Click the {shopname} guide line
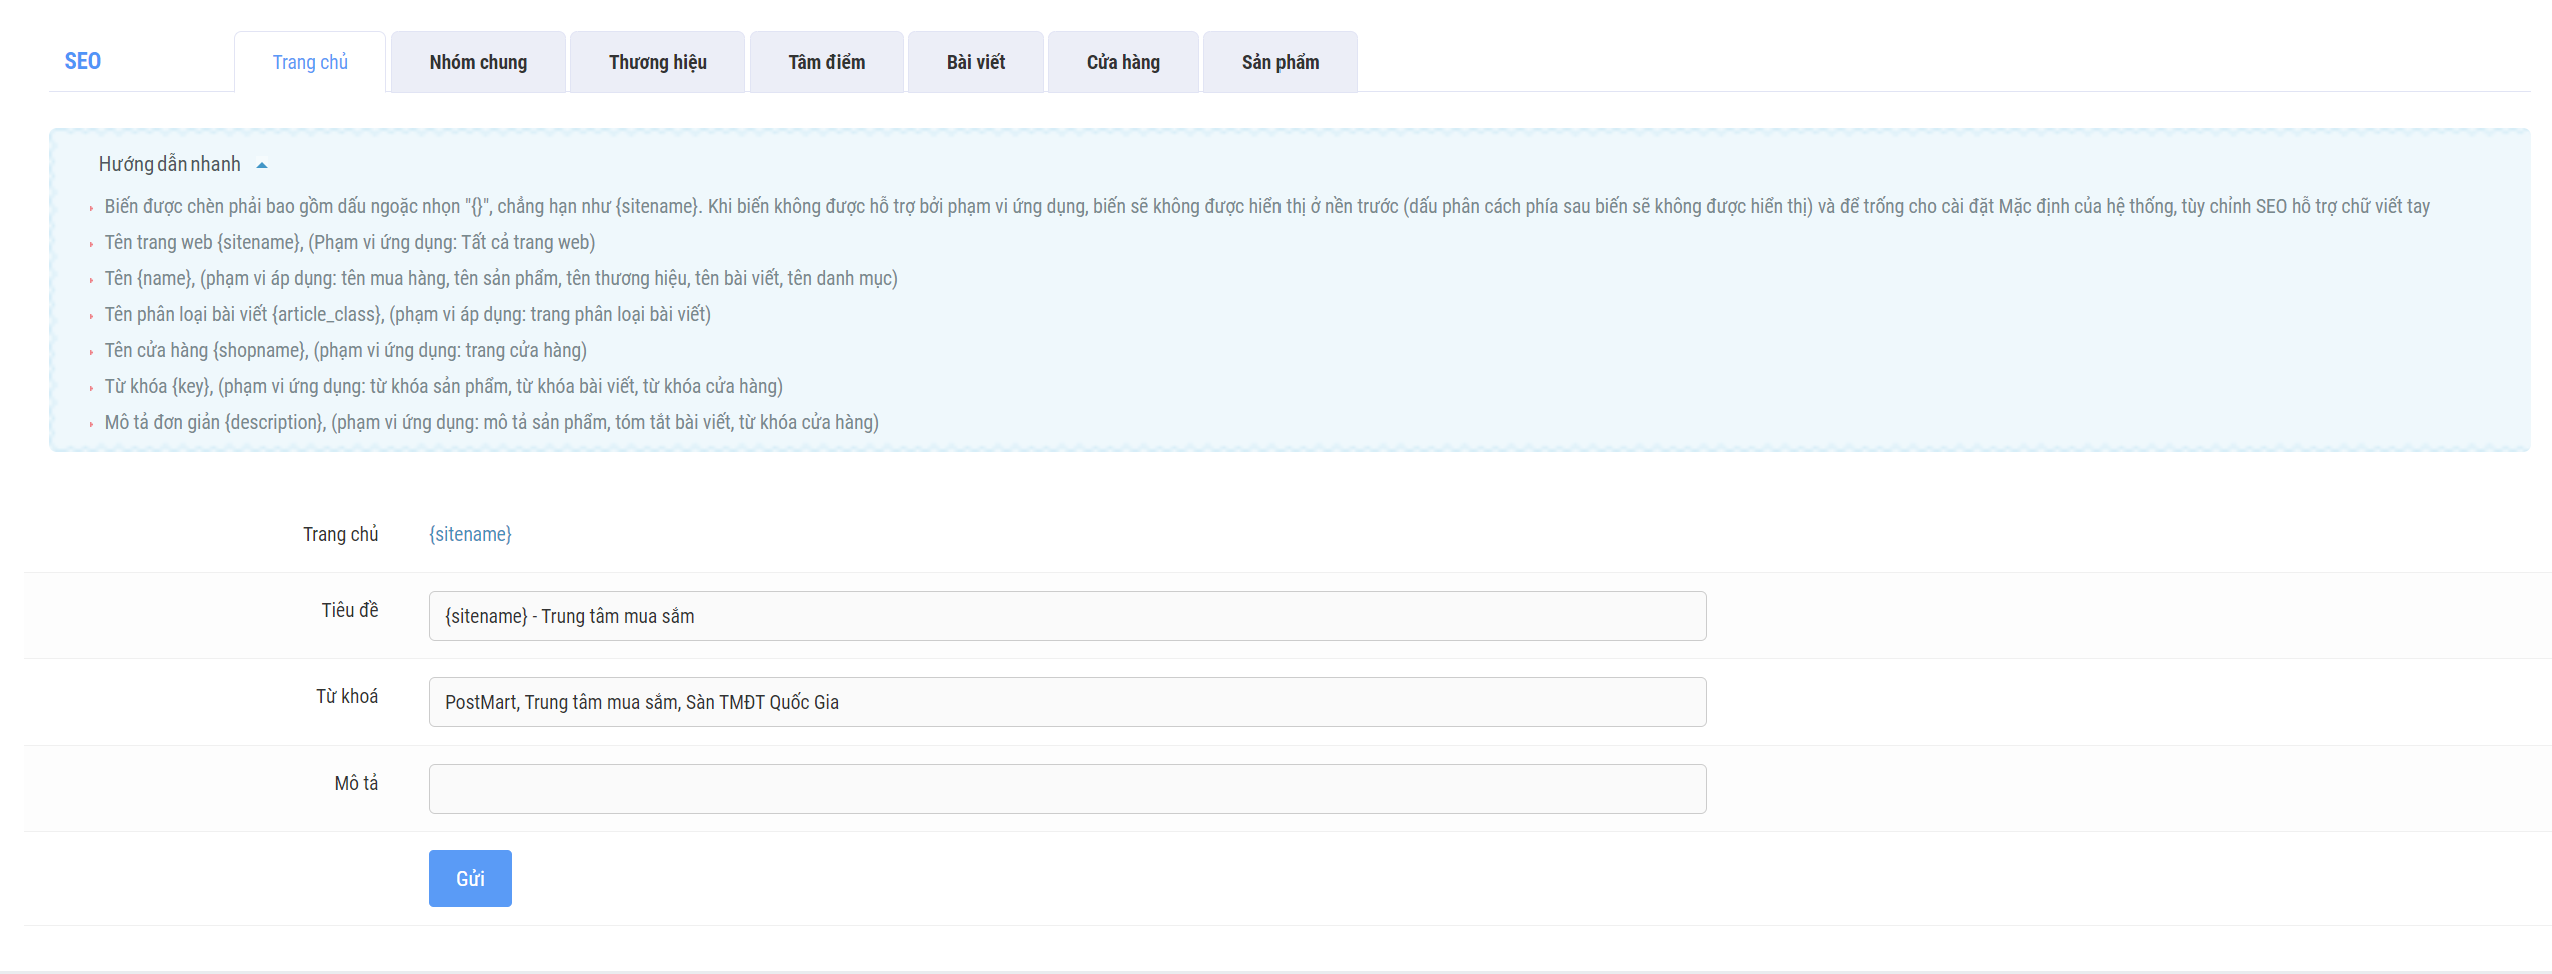This screenshot has height=974, width=2552. tap(345, 350)
